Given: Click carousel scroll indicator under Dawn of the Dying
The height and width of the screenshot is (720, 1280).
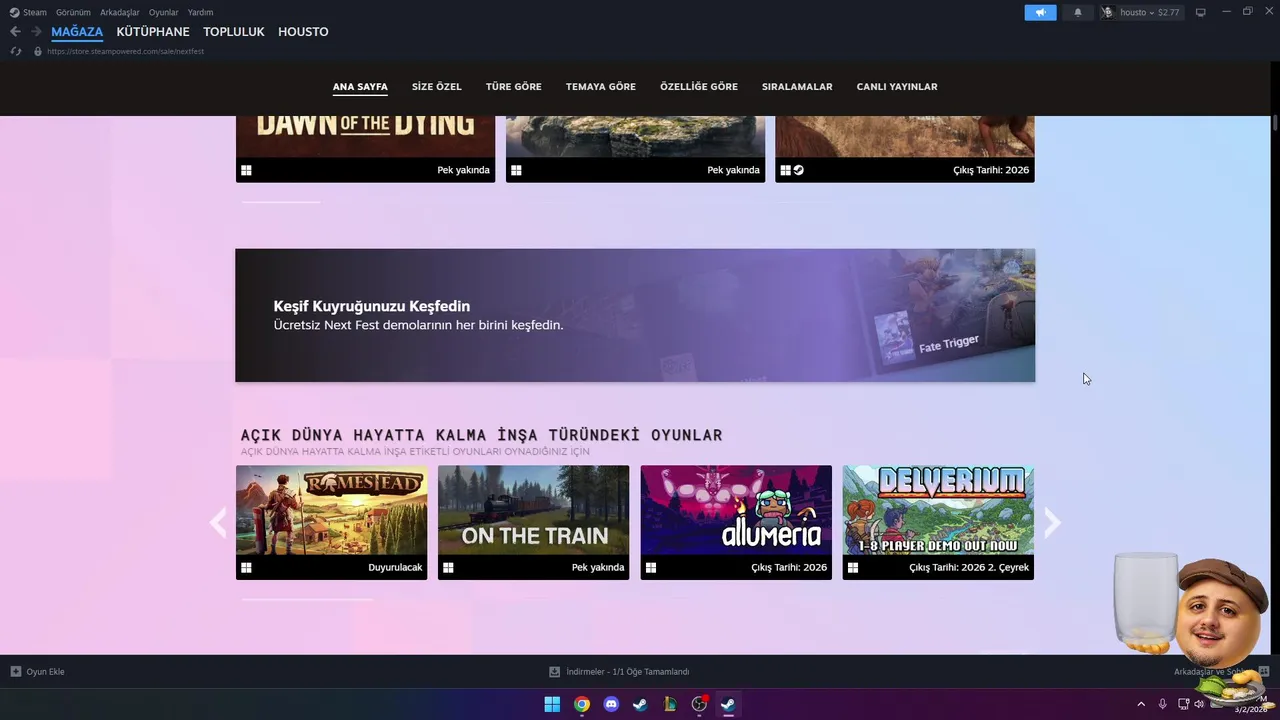Looking at the screenshot, I should coord(281,202).
